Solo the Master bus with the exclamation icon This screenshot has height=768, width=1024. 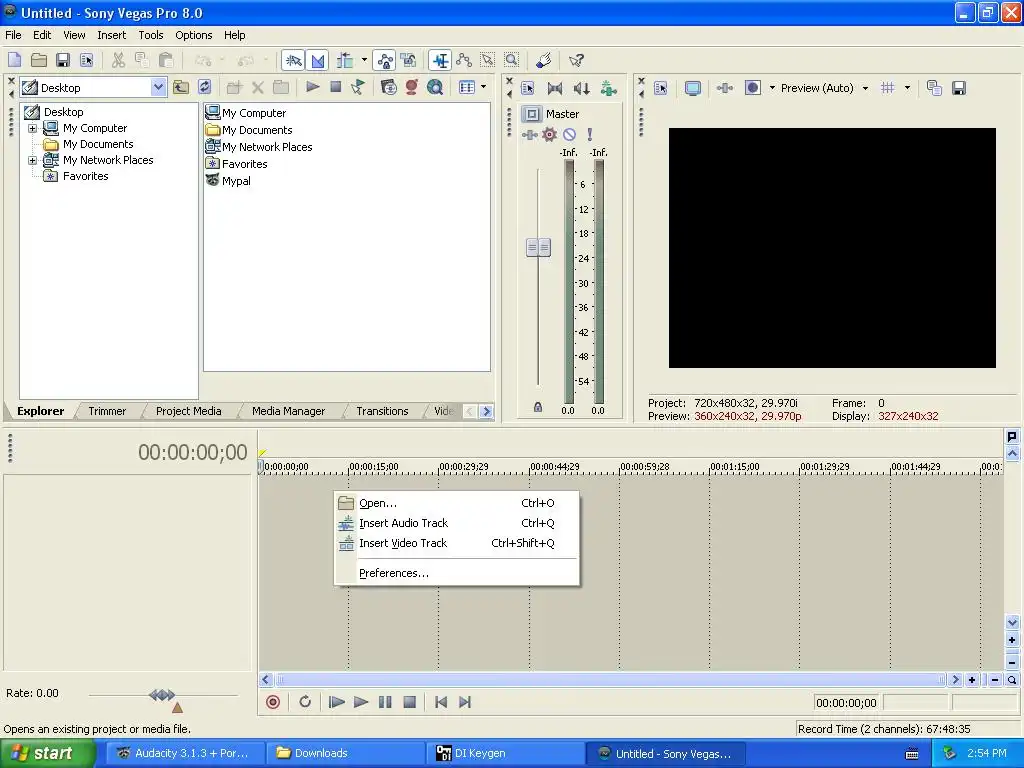point(590,135)
